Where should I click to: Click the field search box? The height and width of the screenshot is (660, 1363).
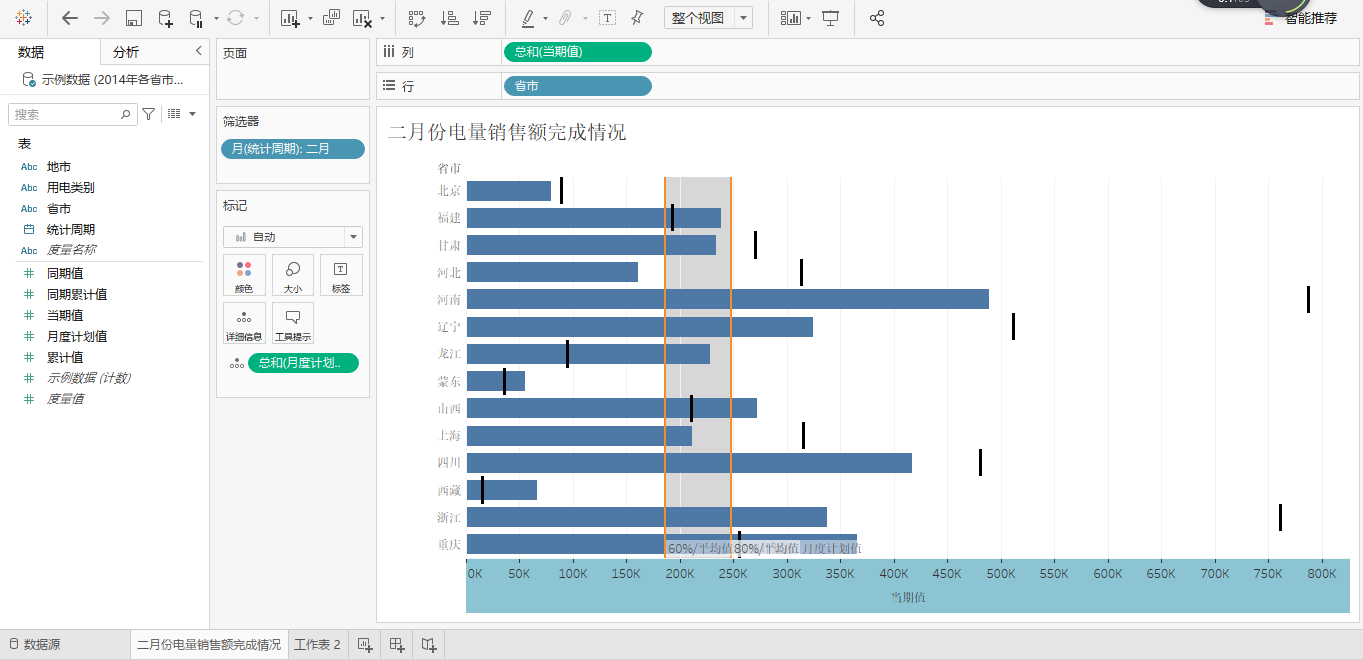[x=72, y=114]
